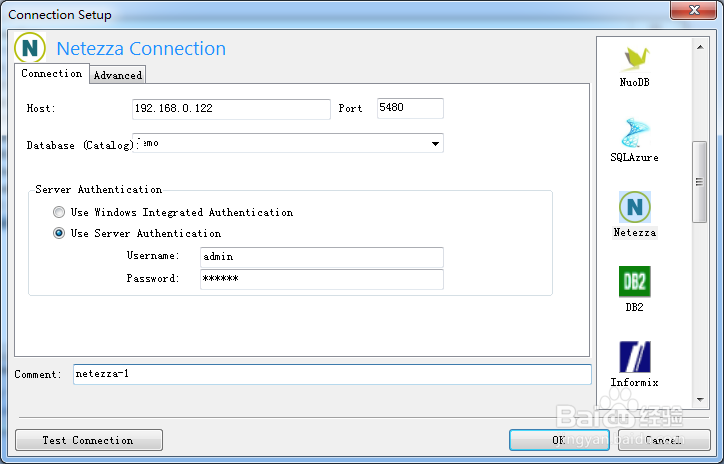The height and width of the screenshot is (464, 724).
Task: Click the database list scrollbar thumb
Action: coord(700,180)
